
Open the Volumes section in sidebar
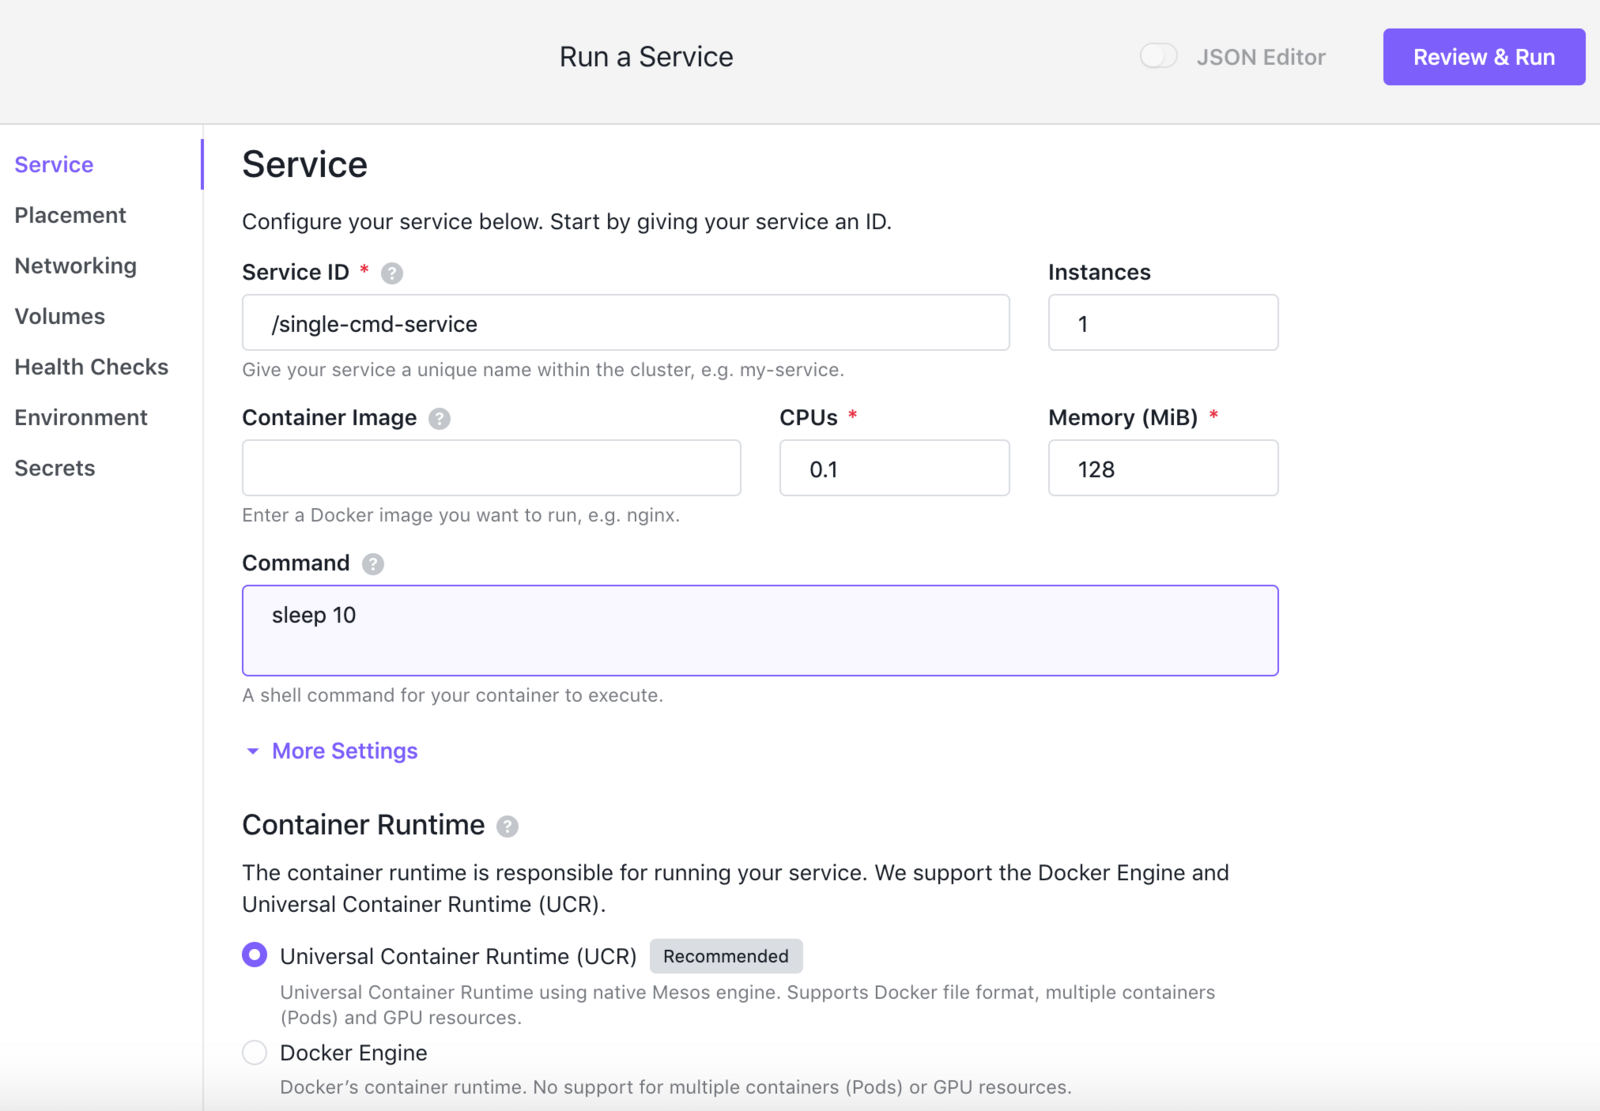coord(59,316)
